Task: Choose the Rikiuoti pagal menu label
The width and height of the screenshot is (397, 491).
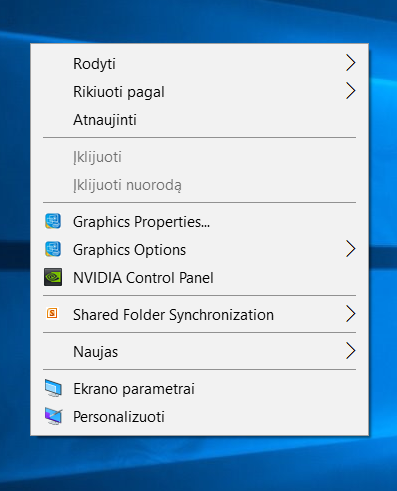Action: point(119,92)
